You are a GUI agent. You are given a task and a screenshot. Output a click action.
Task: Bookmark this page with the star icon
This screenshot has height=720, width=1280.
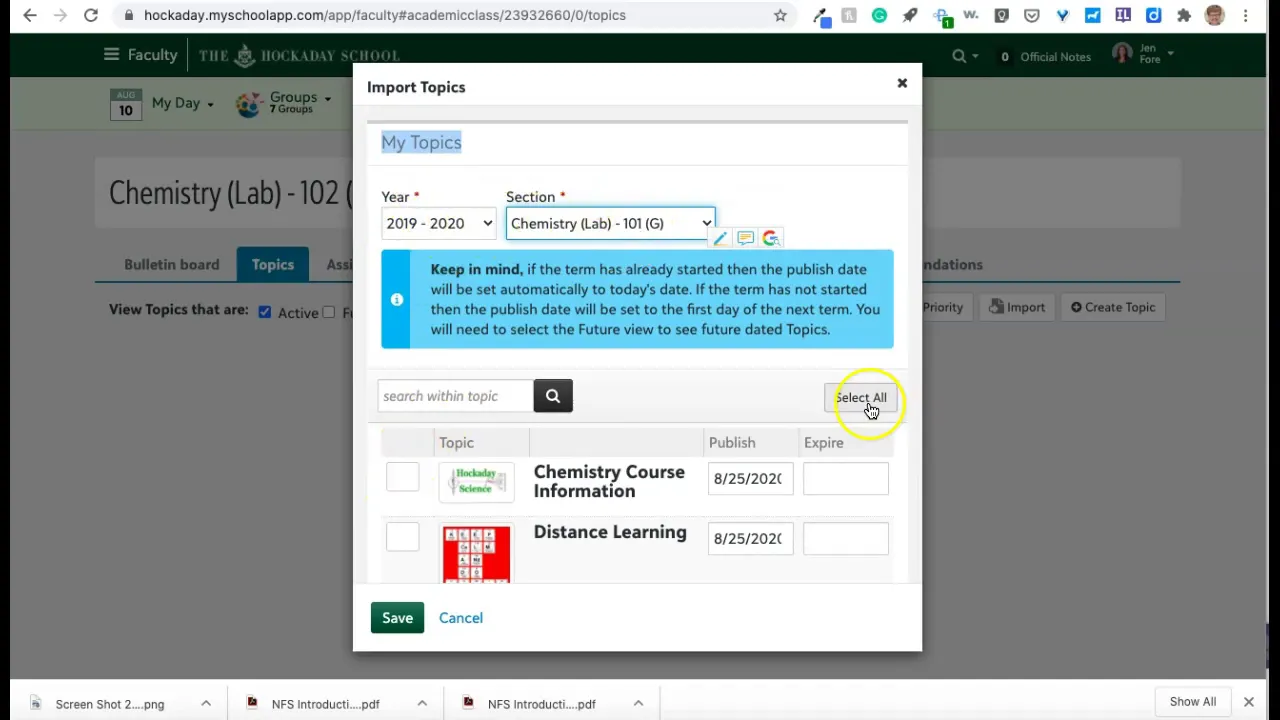[780, 15]
